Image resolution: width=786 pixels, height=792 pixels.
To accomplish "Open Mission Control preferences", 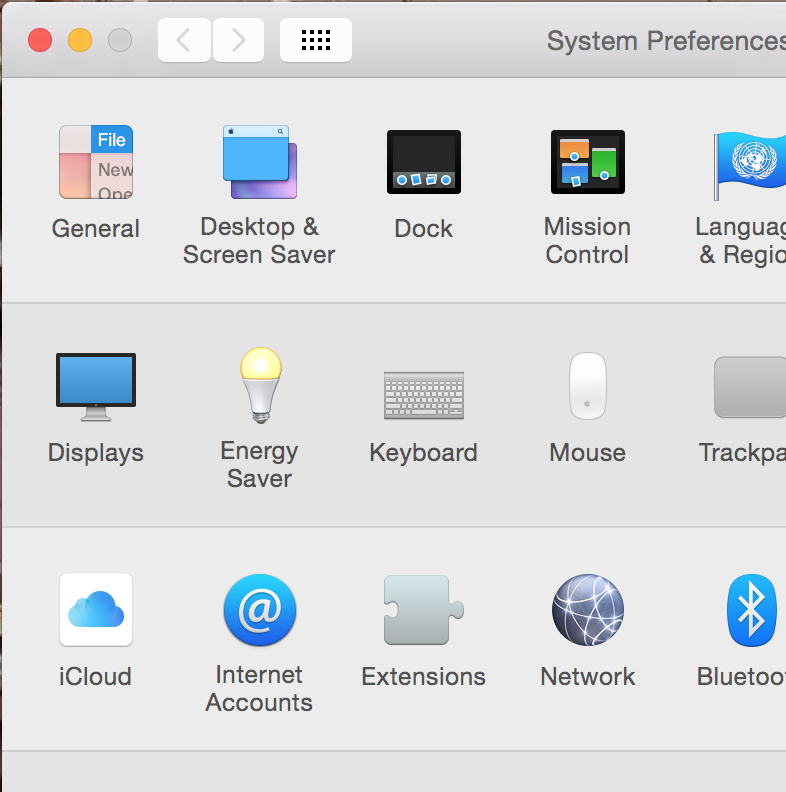I will point(587,162).
